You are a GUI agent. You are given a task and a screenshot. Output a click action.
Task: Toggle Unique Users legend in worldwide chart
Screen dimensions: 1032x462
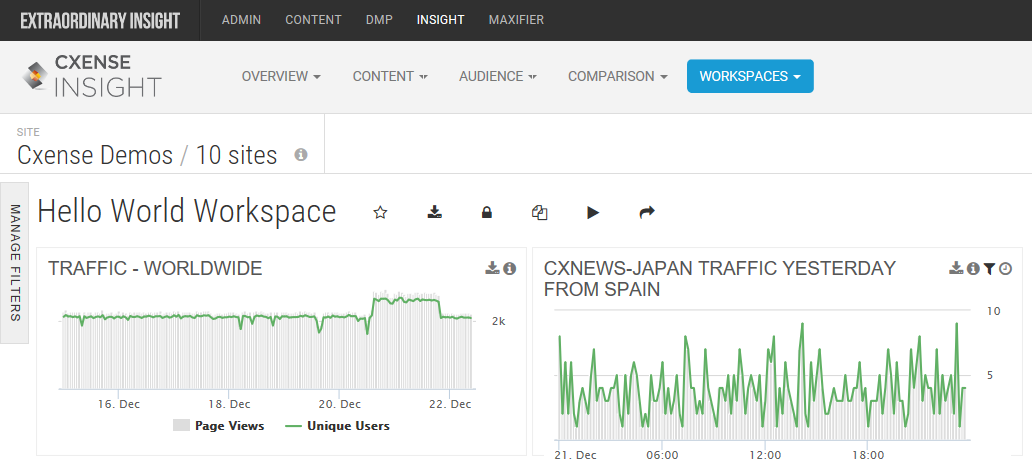[337, 426]
